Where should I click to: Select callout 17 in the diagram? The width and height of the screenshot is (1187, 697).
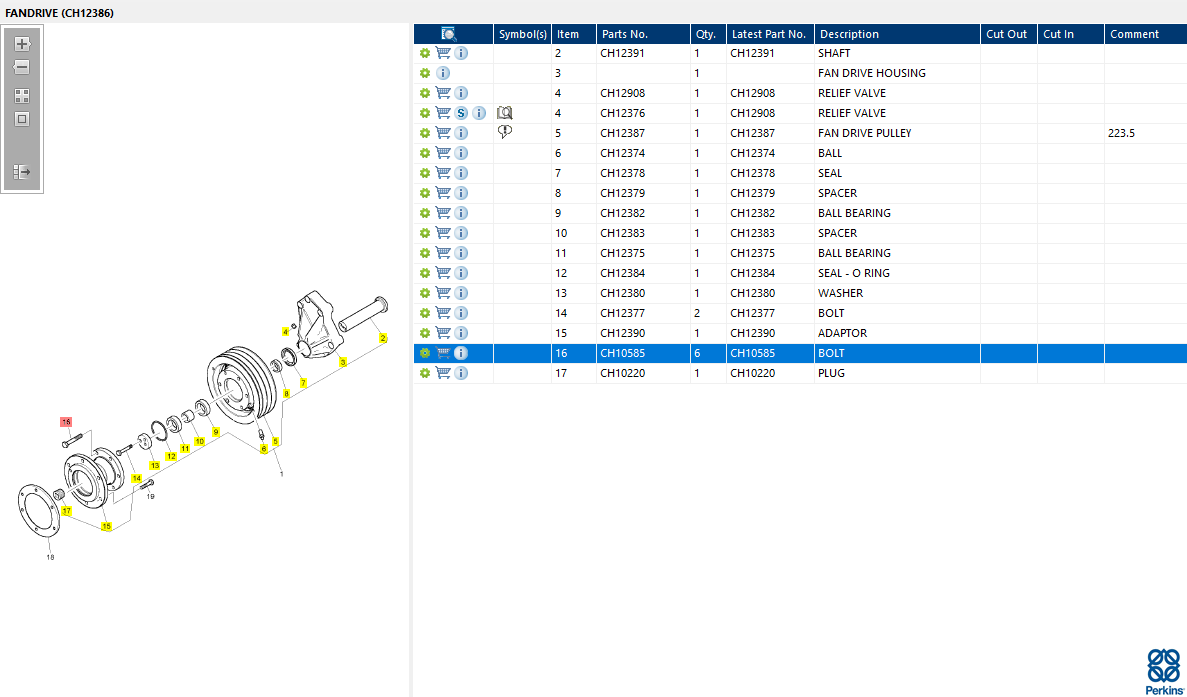point(67,511)
